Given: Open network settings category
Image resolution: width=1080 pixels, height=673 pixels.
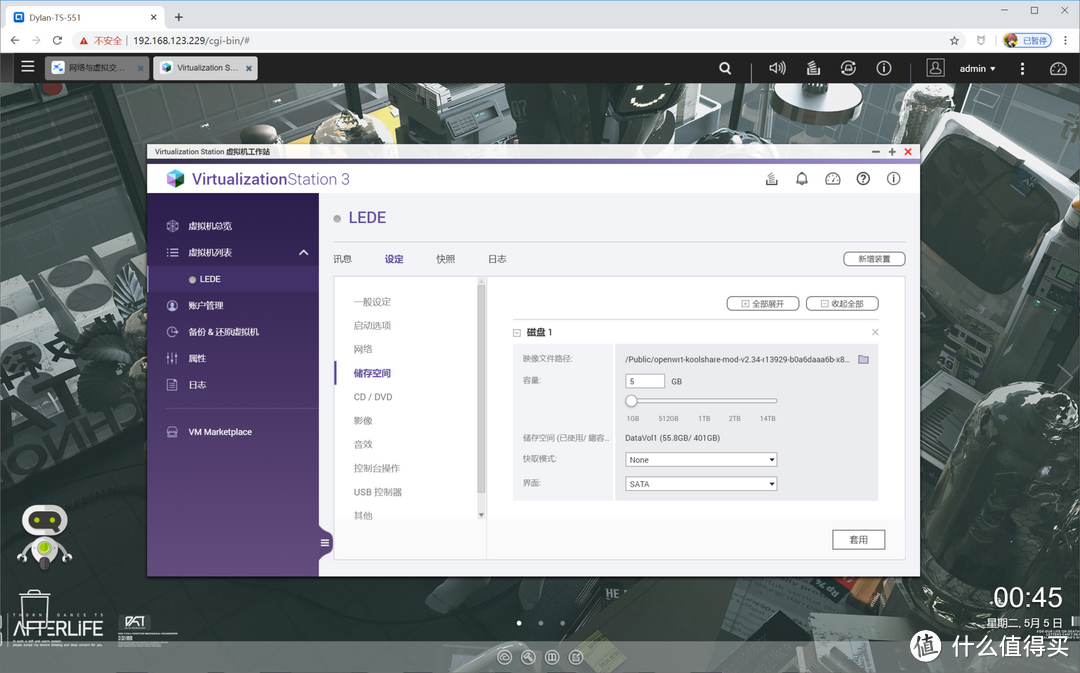Looking at the screenshot, I should (363, 349).
